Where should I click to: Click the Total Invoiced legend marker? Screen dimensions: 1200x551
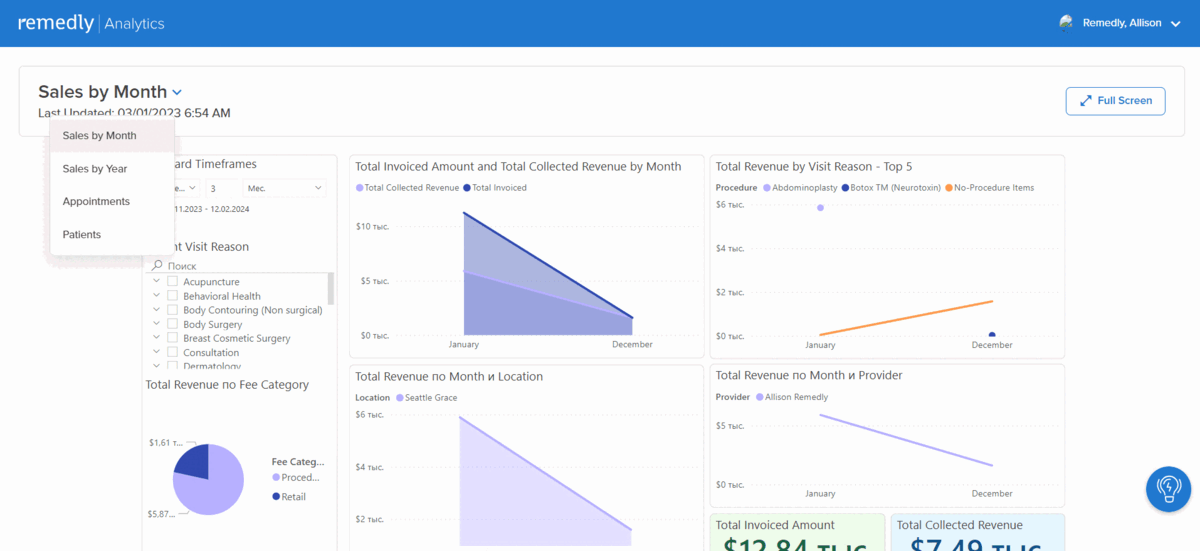coord(467,188)
